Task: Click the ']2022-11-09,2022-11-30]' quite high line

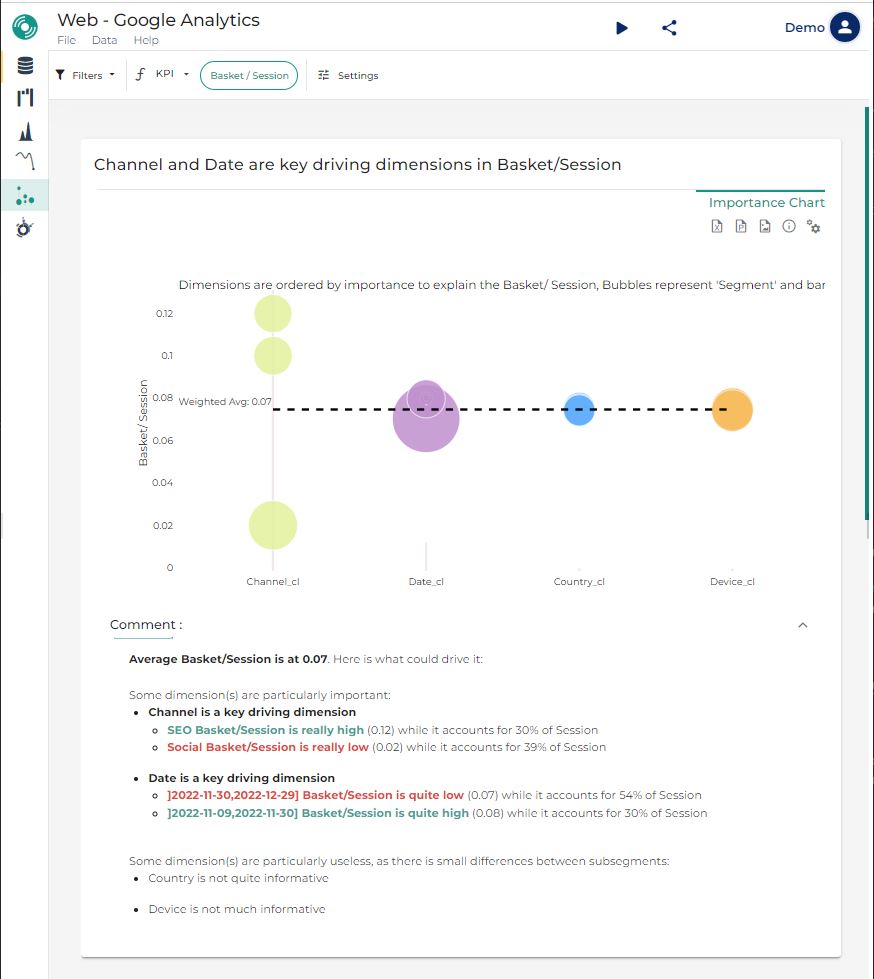Action: [437, 813]
